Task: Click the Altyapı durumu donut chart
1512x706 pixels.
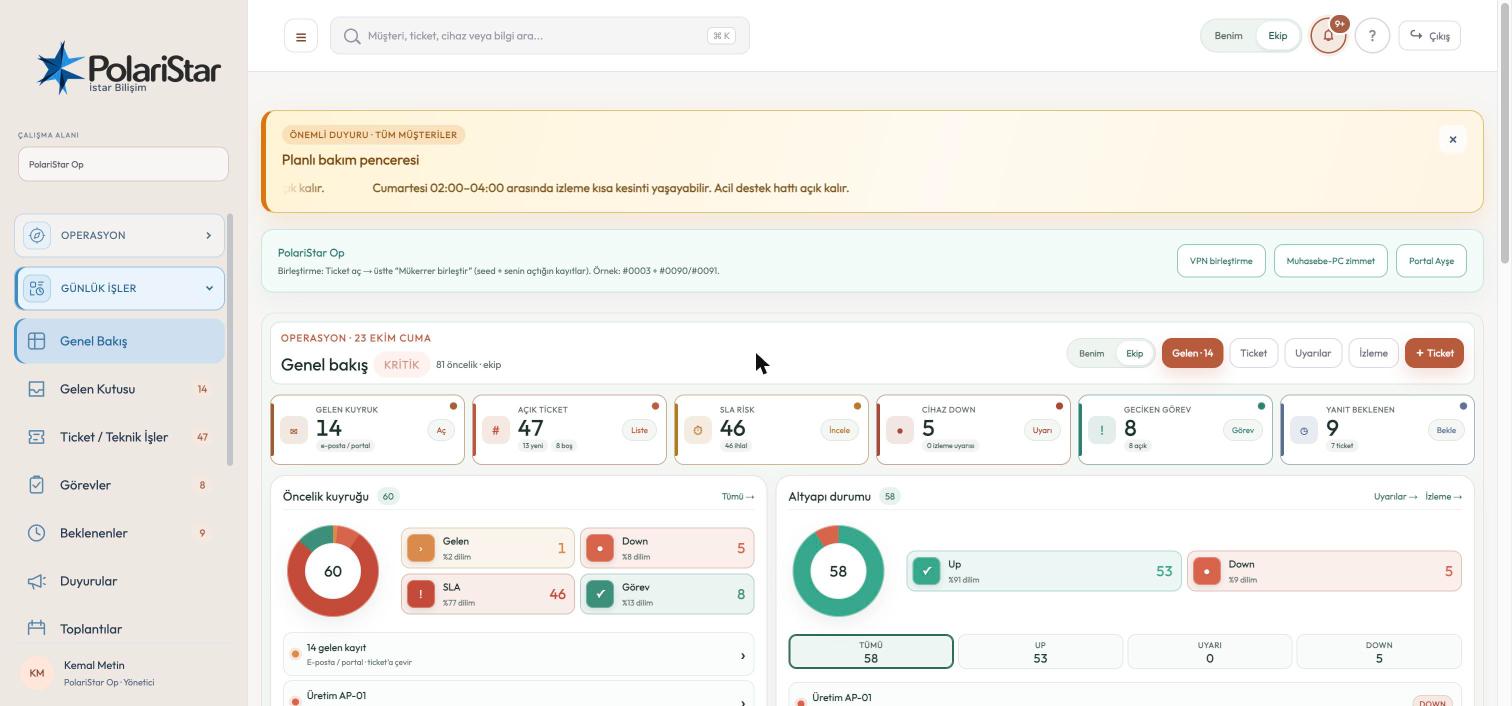Action: 838,571
